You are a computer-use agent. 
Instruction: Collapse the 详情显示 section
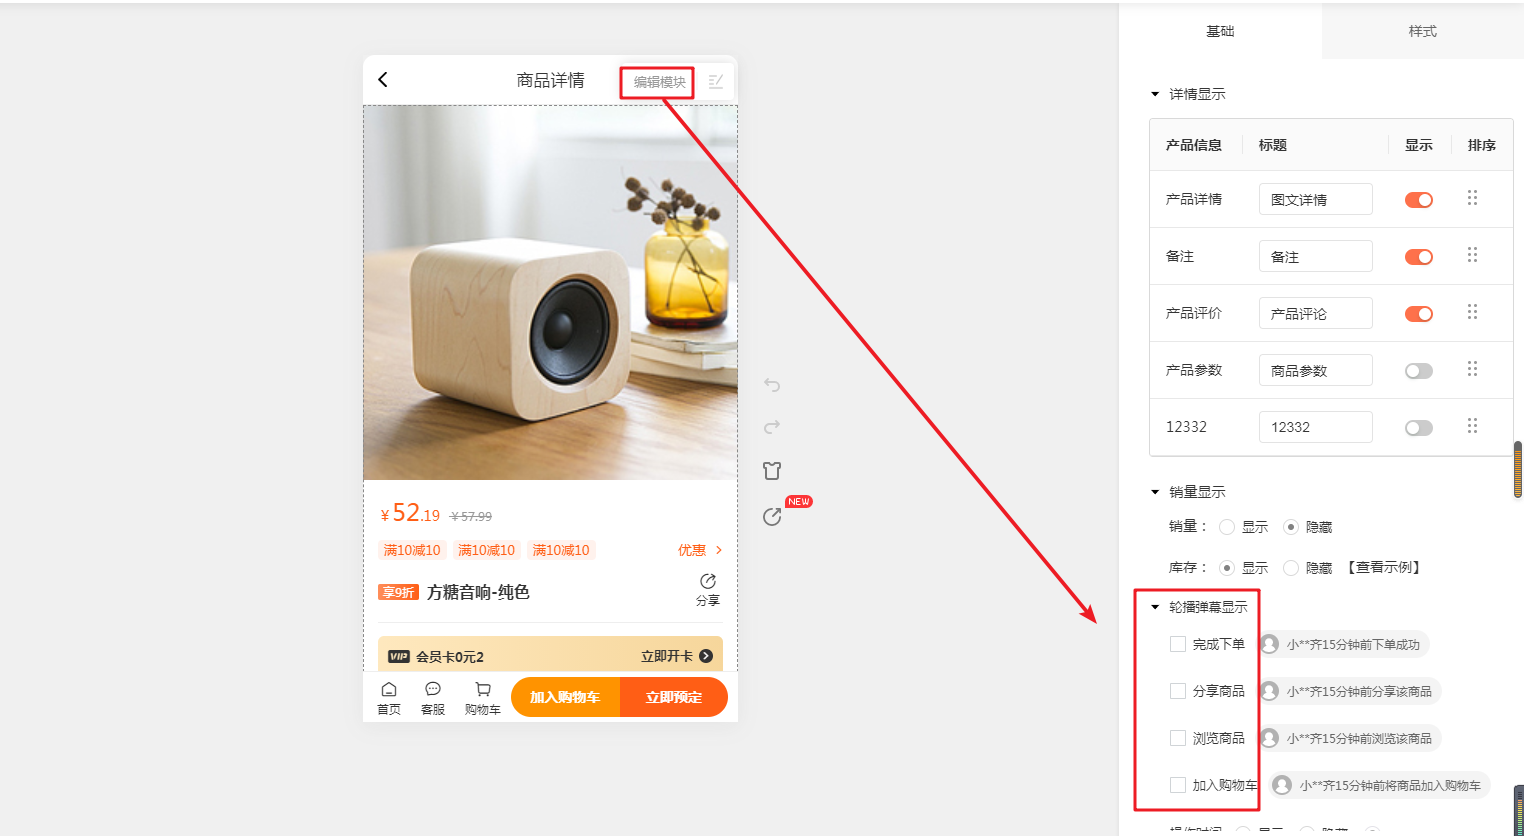click(x=1155, y=94)
